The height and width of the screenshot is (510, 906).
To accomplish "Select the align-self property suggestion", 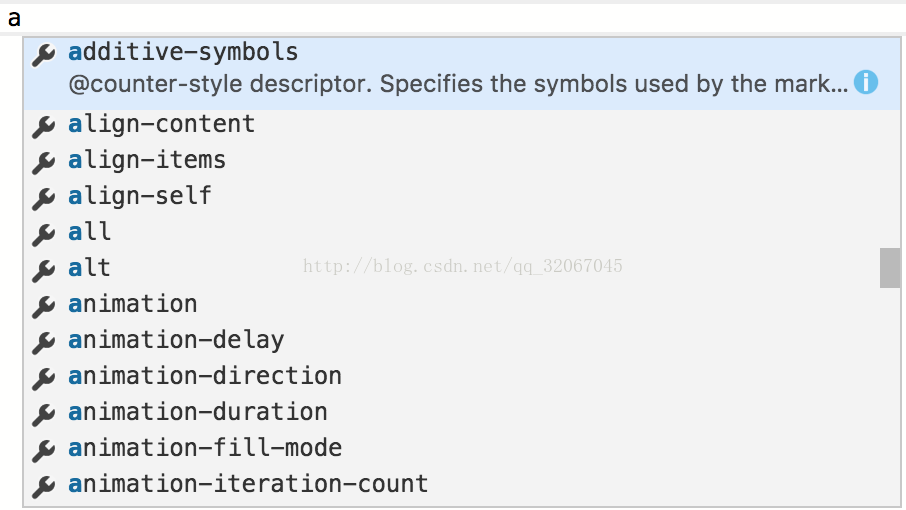I will coord(462,196).
